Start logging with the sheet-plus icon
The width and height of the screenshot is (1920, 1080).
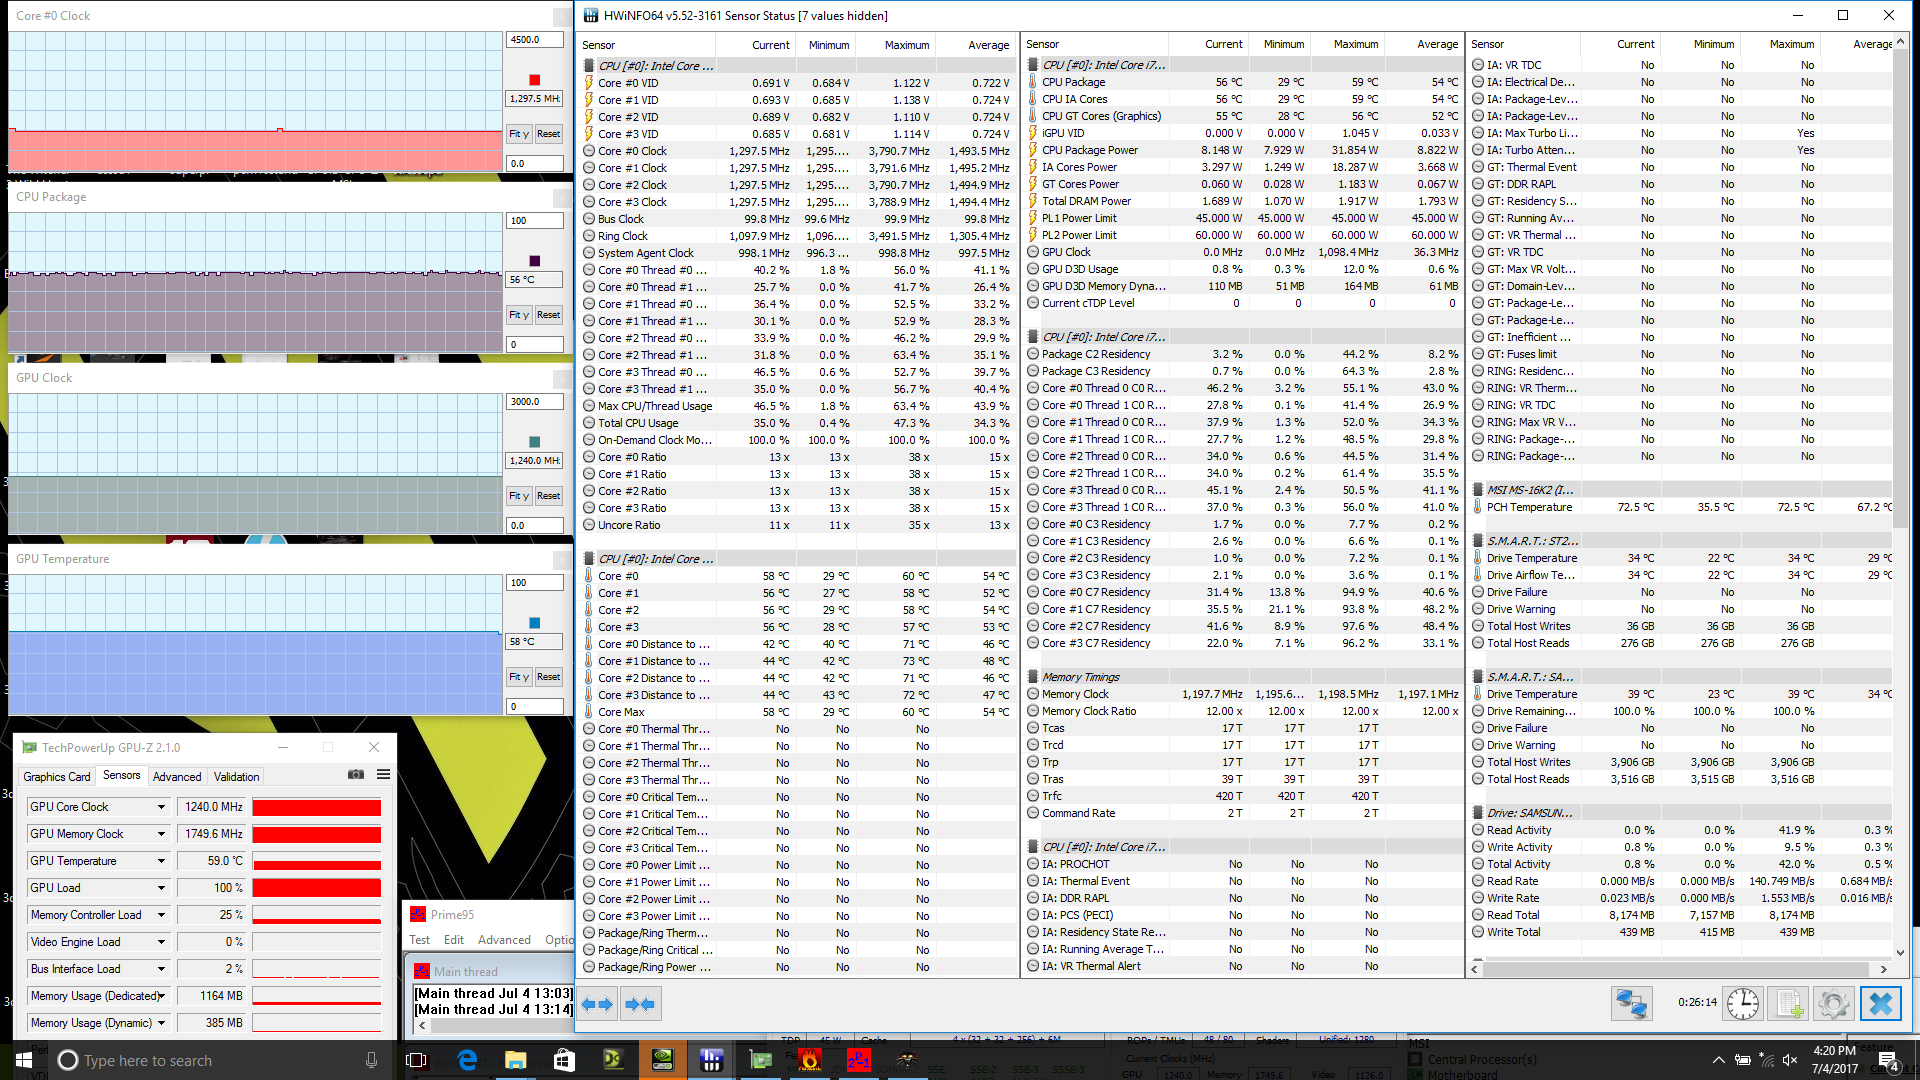tap(1789, 1003)
